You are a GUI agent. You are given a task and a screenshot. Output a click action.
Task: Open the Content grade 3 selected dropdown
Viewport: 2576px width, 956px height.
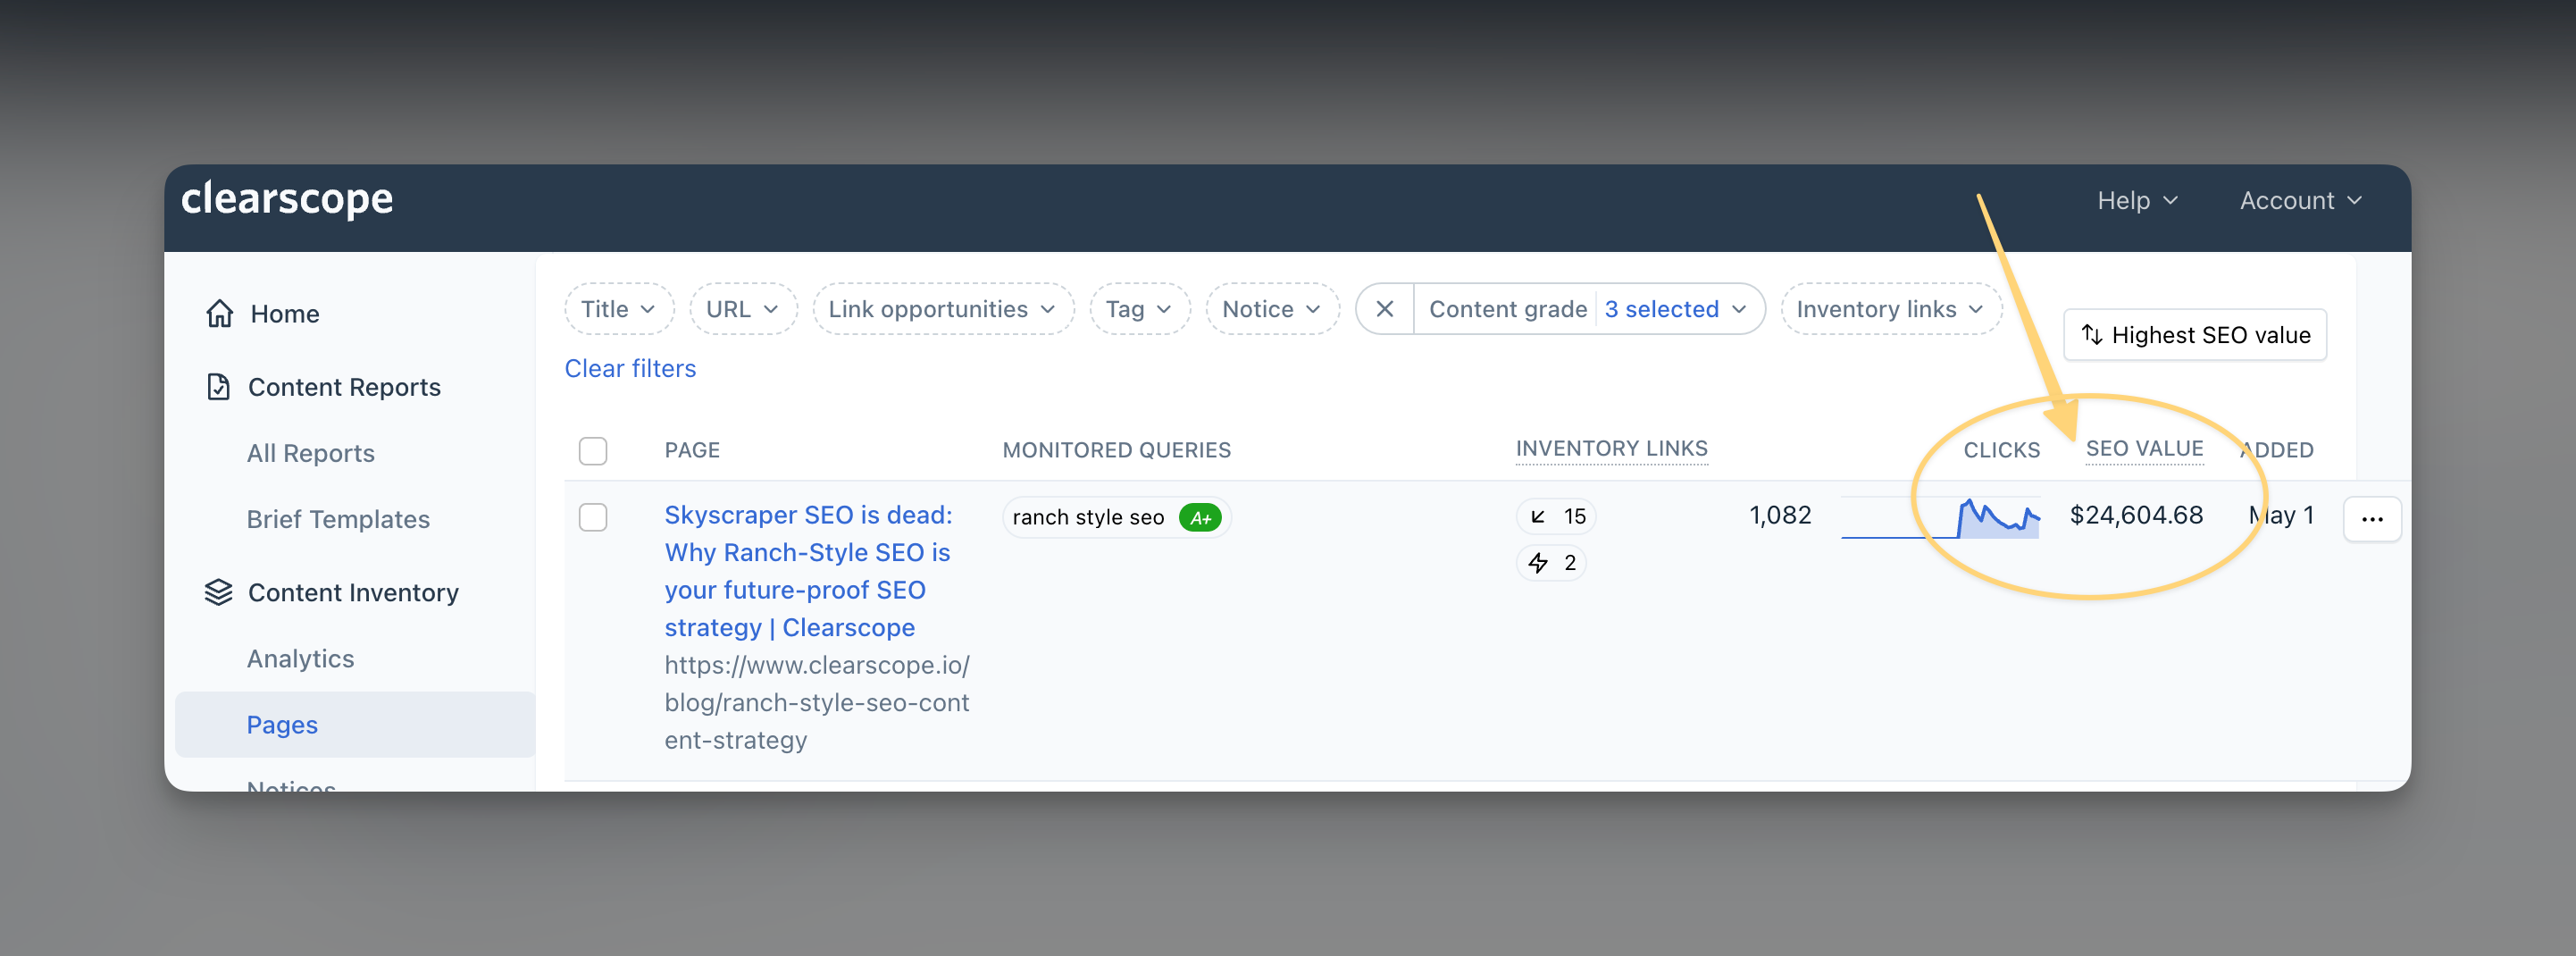coord(1589,309)
